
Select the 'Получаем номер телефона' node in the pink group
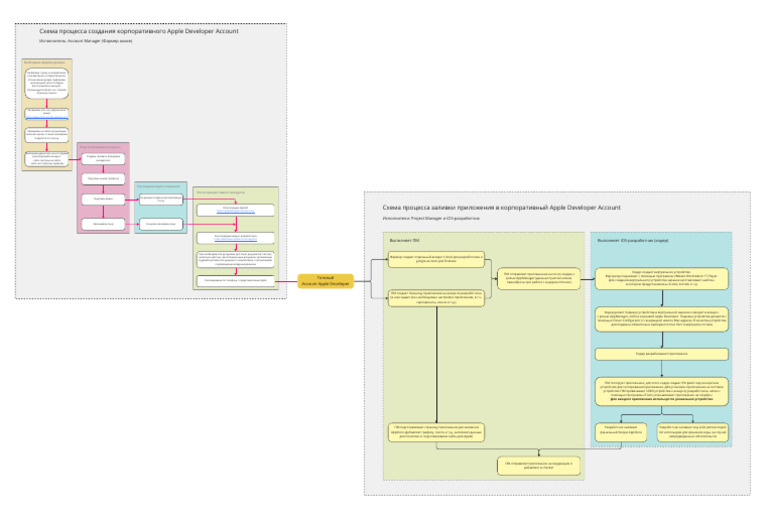(x=103, y=179)
